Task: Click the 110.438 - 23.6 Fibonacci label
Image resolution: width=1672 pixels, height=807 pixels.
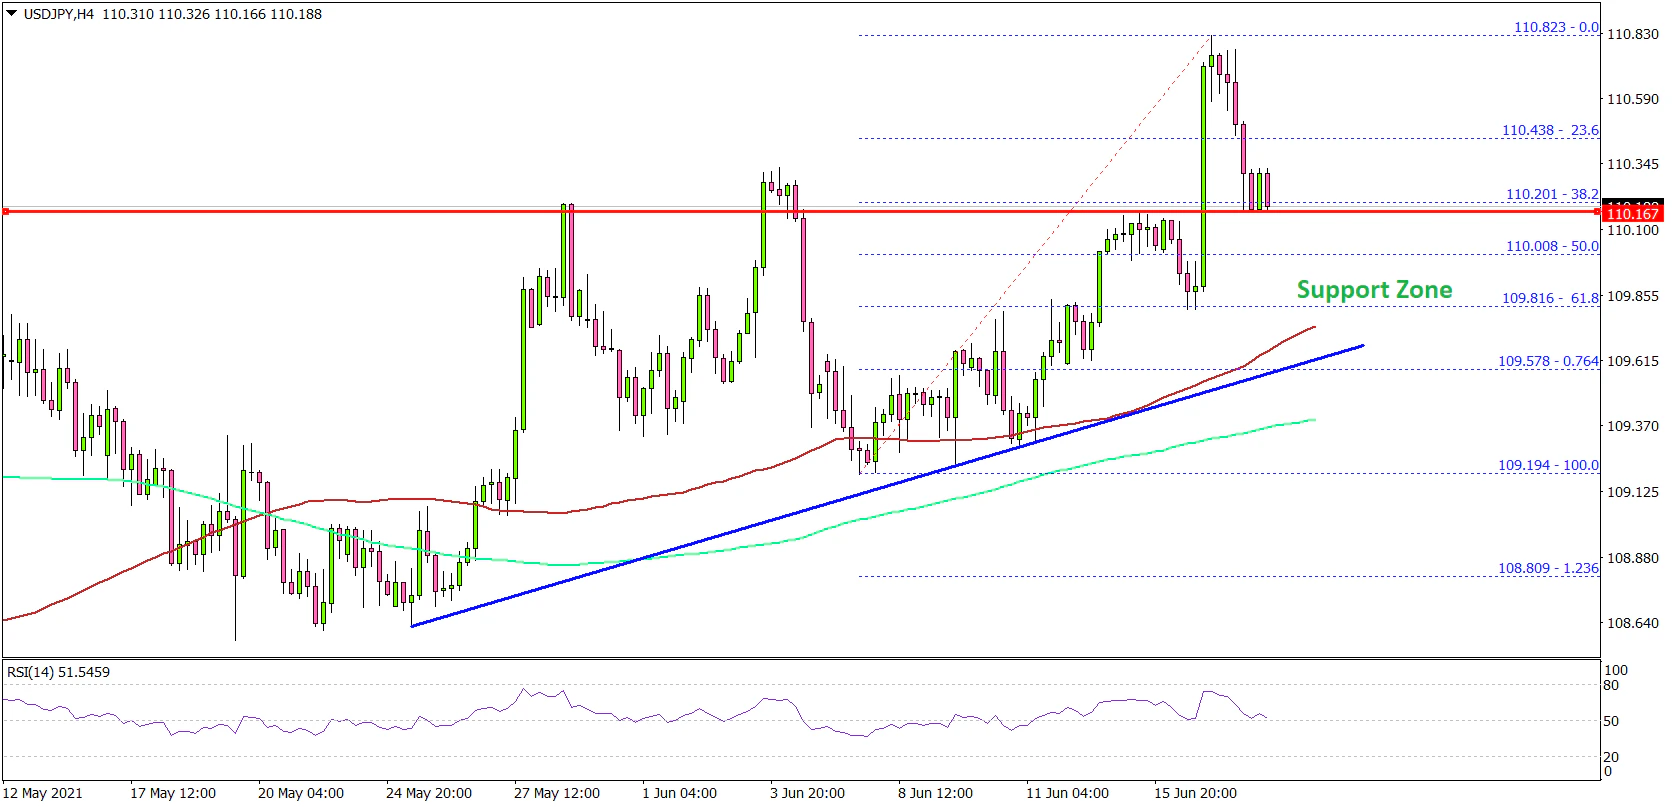Action: [x=1549, y=130]
